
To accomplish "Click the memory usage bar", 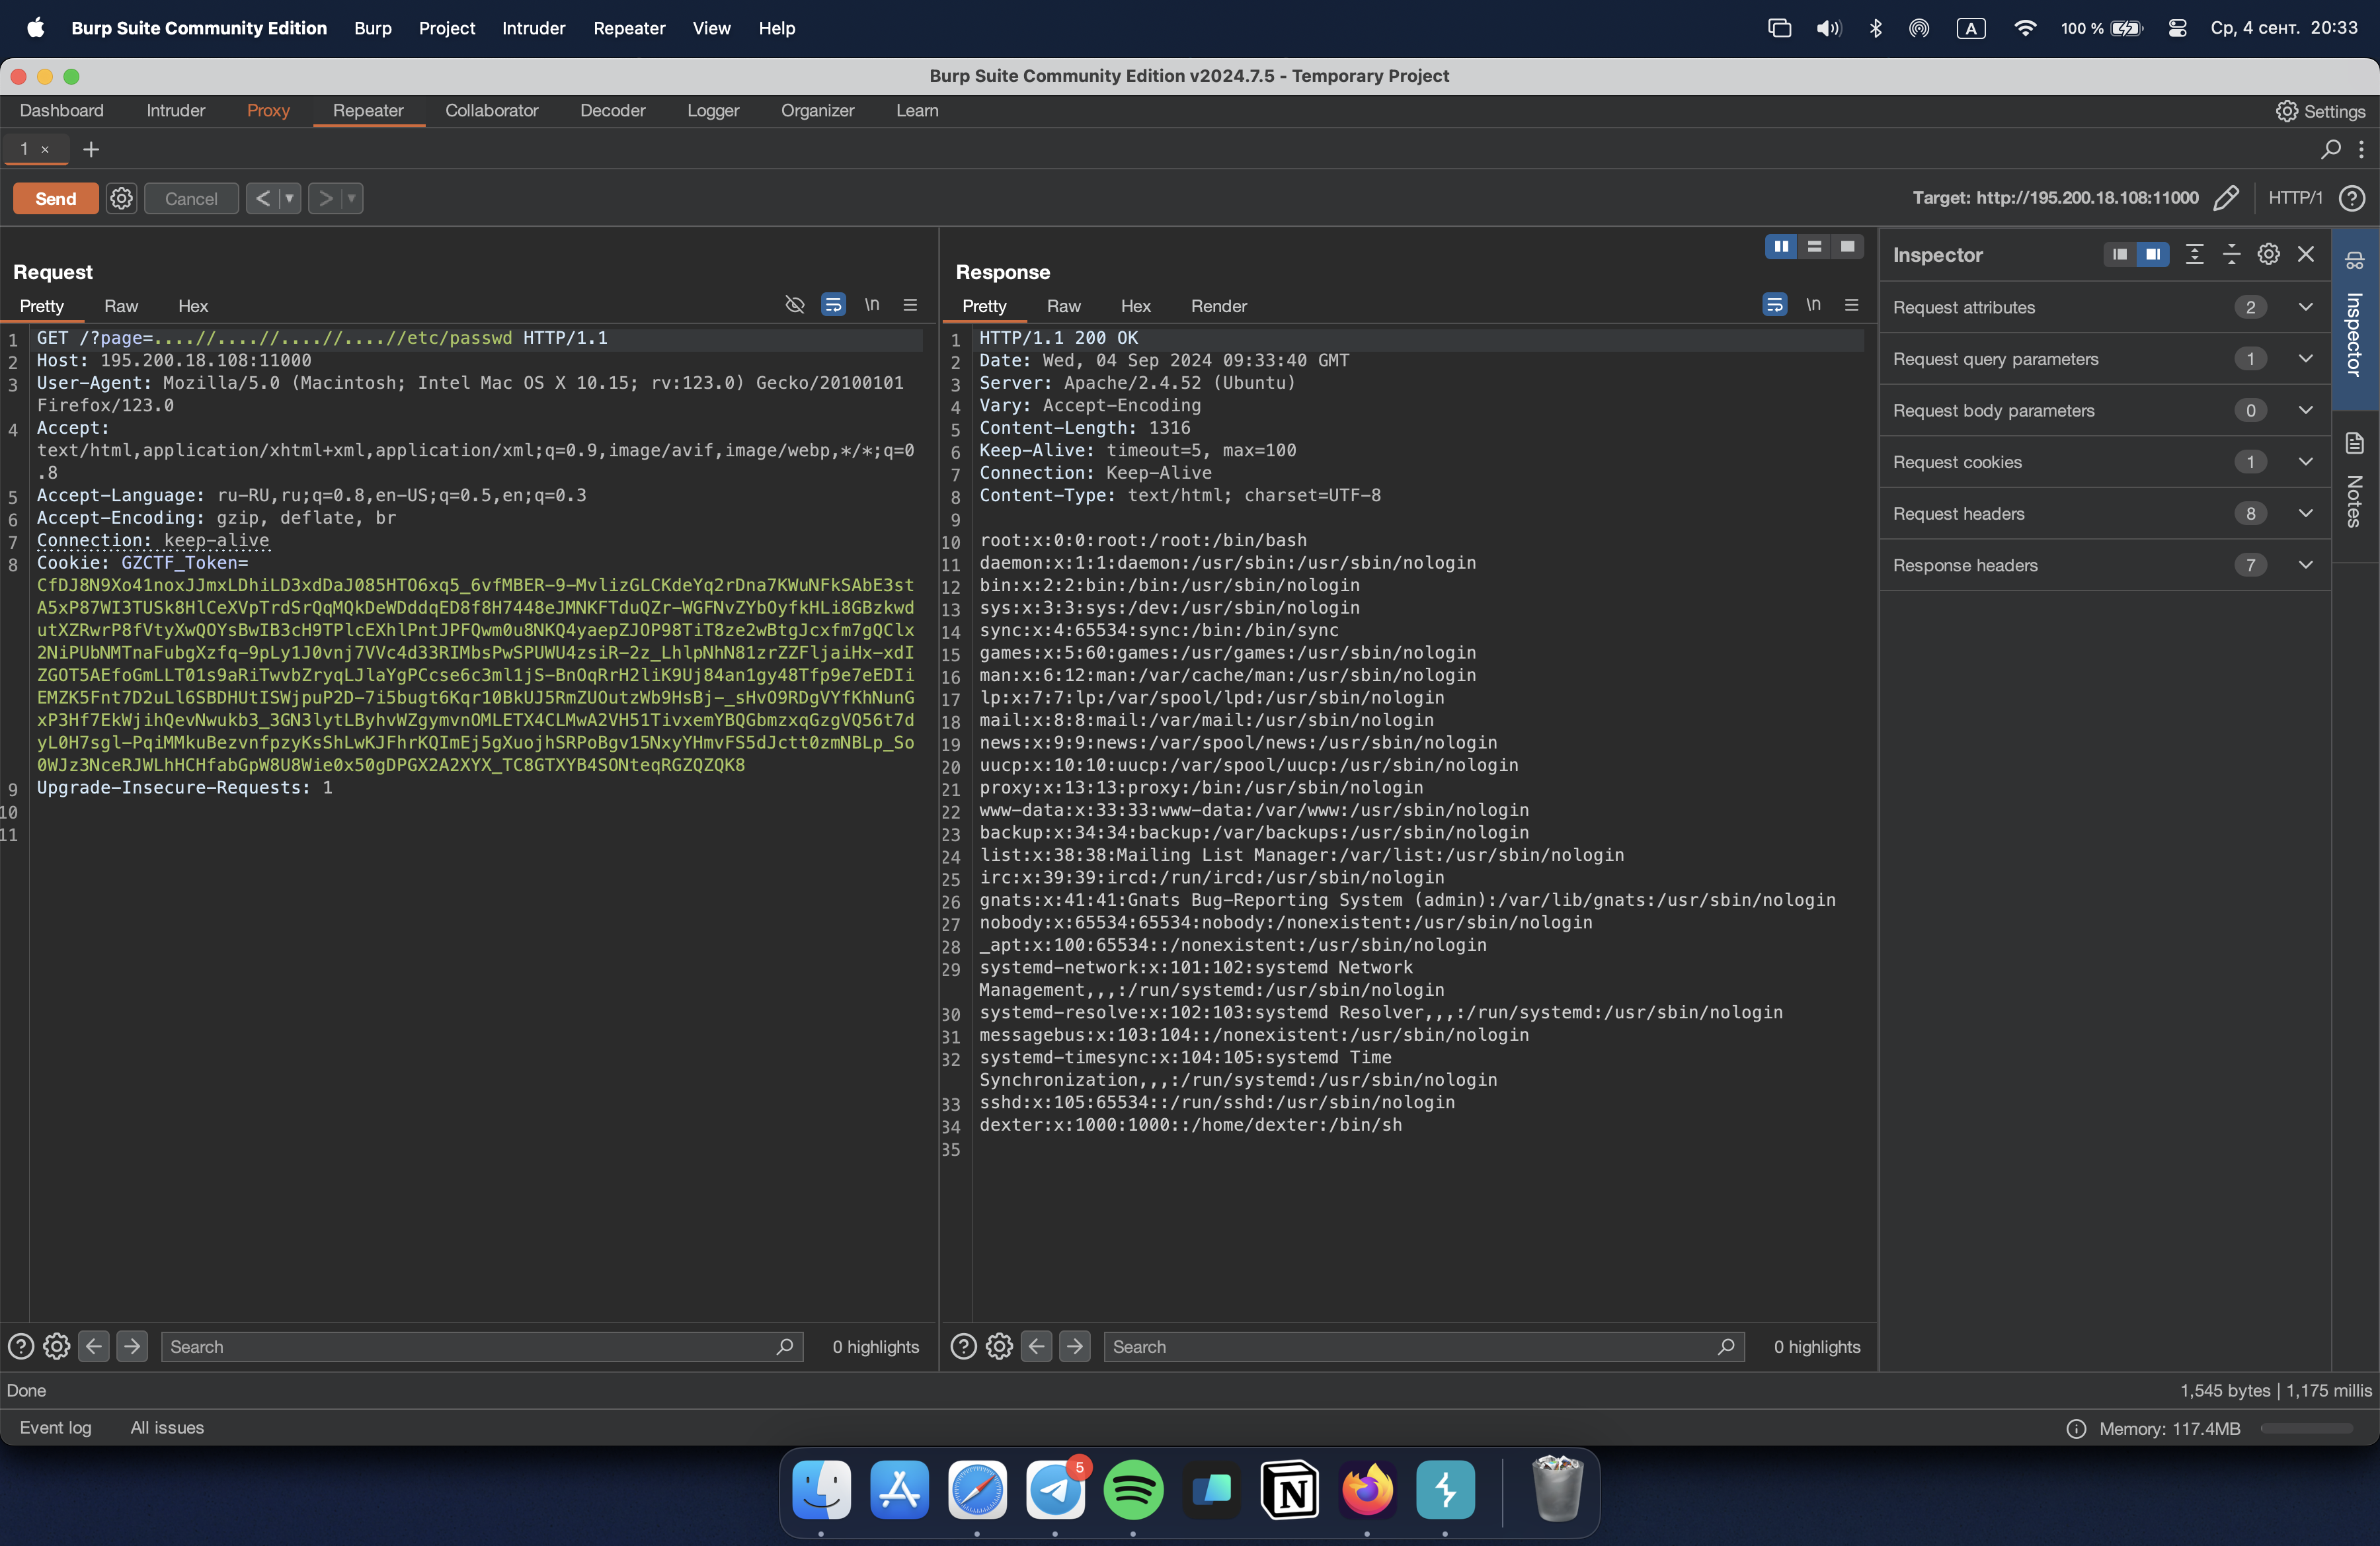I will click(x=2306, y=1428).
